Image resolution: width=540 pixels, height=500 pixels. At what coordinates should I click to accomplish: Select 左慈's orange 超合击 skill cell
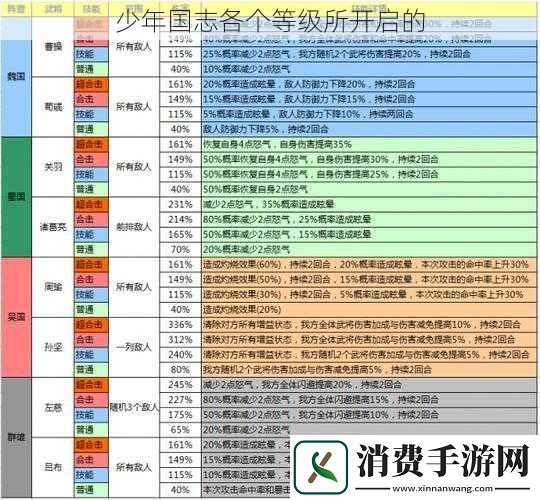point(91,385)
